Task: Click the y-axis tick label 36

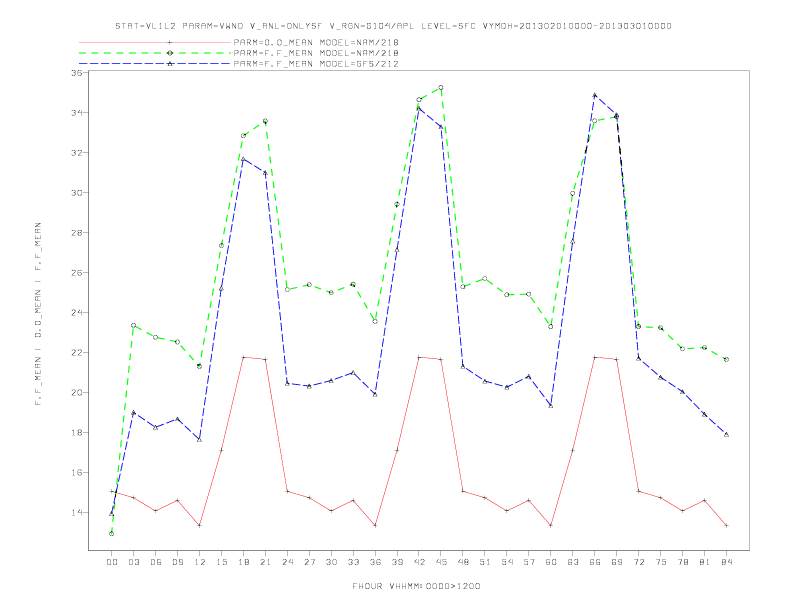Action: (x=77, y=73)
